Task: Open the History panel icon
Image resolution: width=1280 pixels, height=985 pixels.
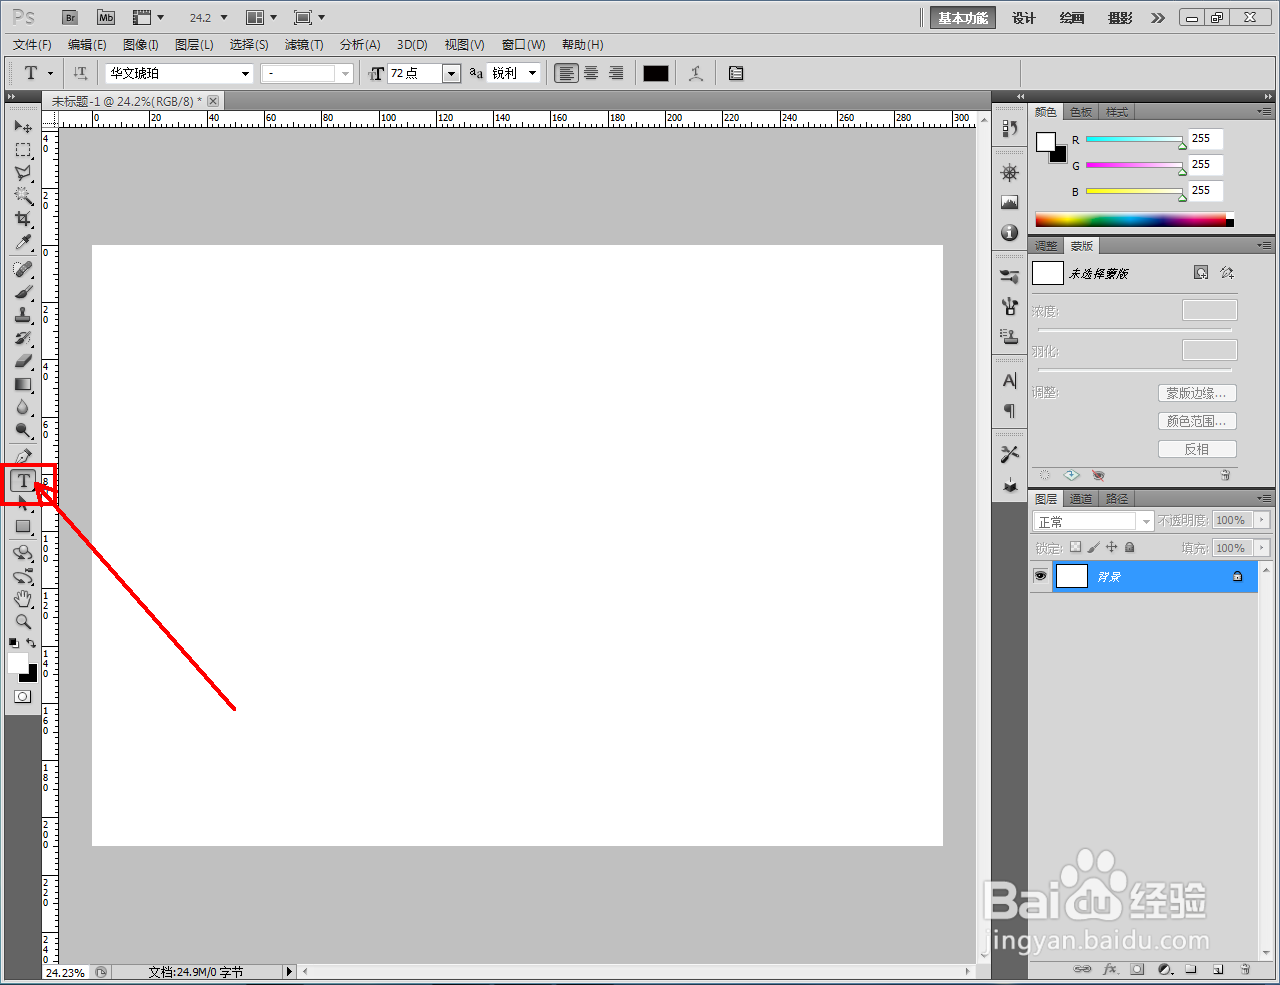Action: pos(1010,128)
